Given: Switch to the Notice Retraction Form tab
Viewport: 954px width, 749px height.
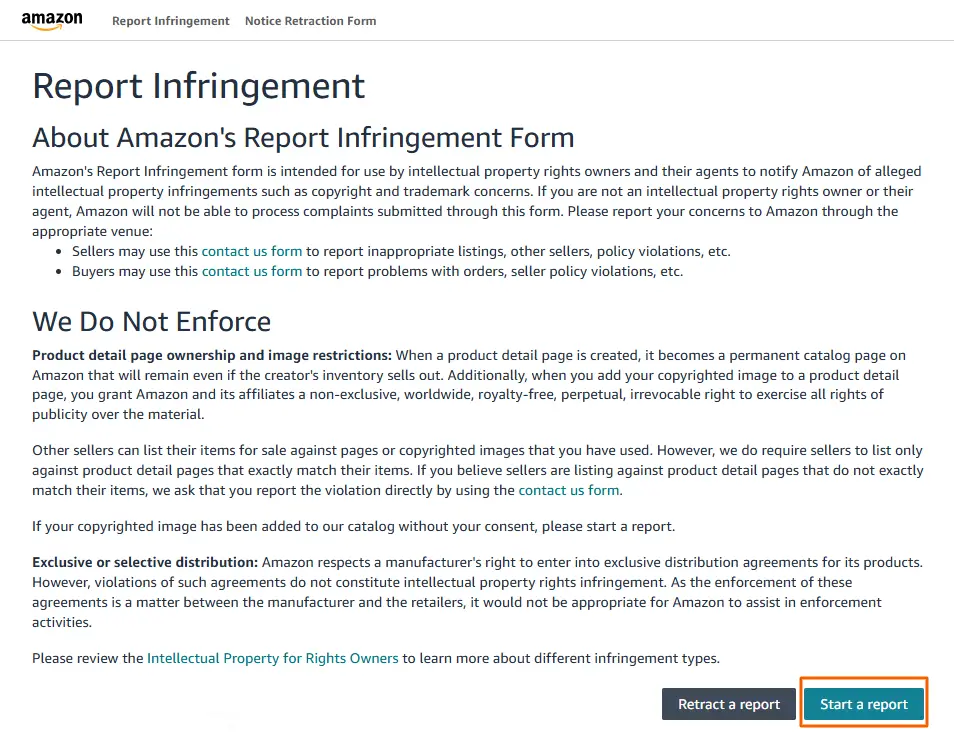Looking at the screenshot, I should pos(310,20).
